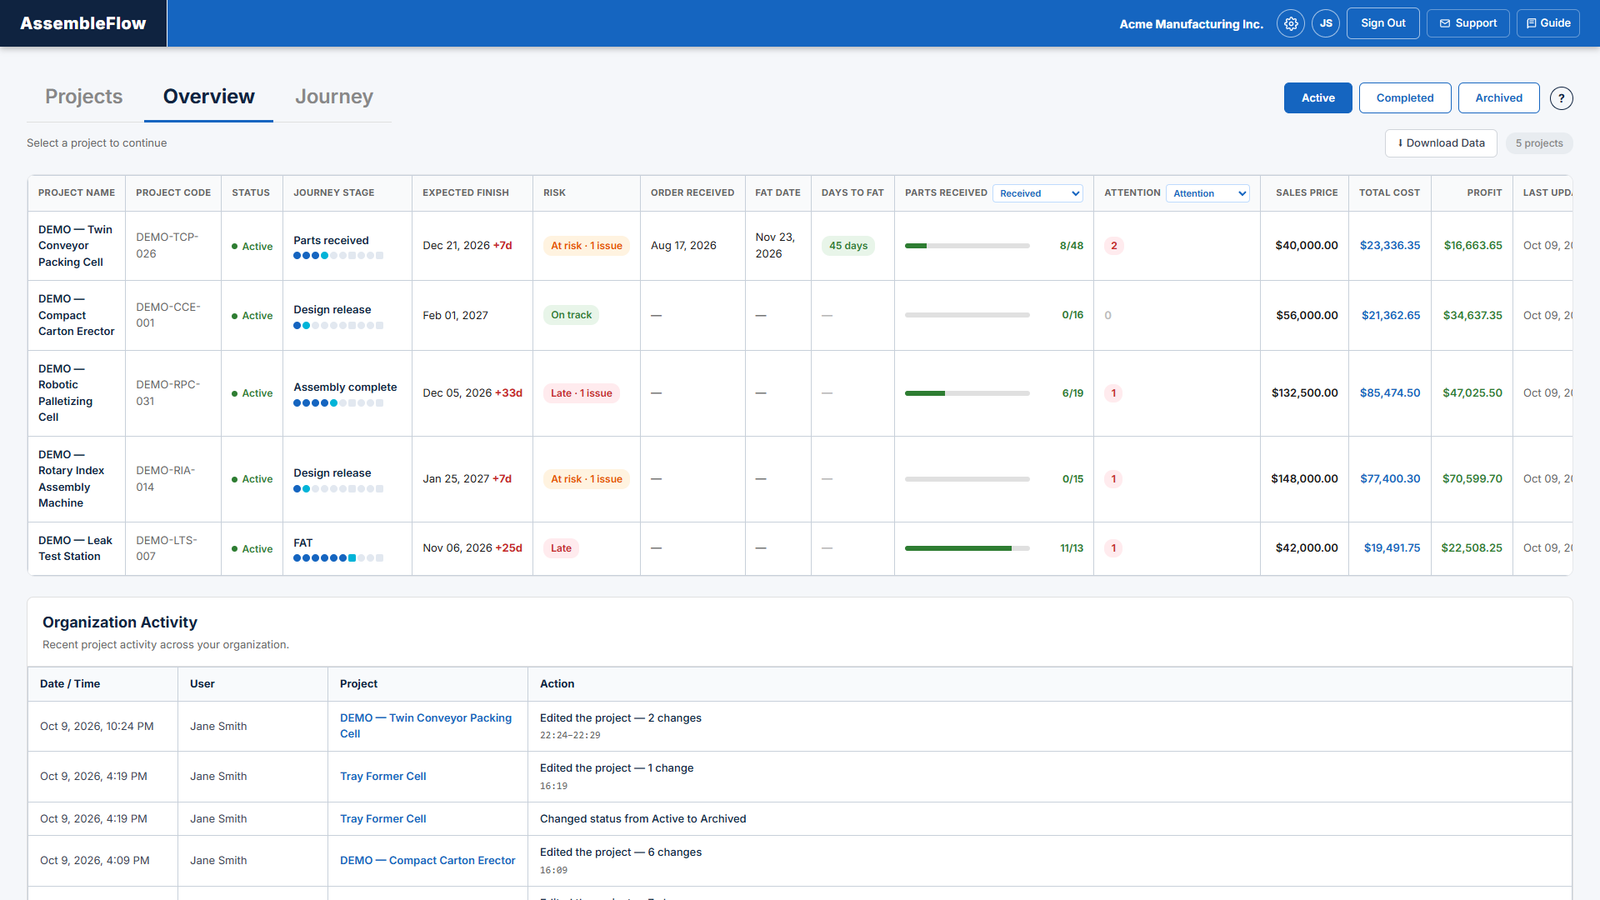
Task: Click attention count badge showing 2
Action: click(1114, 246)
